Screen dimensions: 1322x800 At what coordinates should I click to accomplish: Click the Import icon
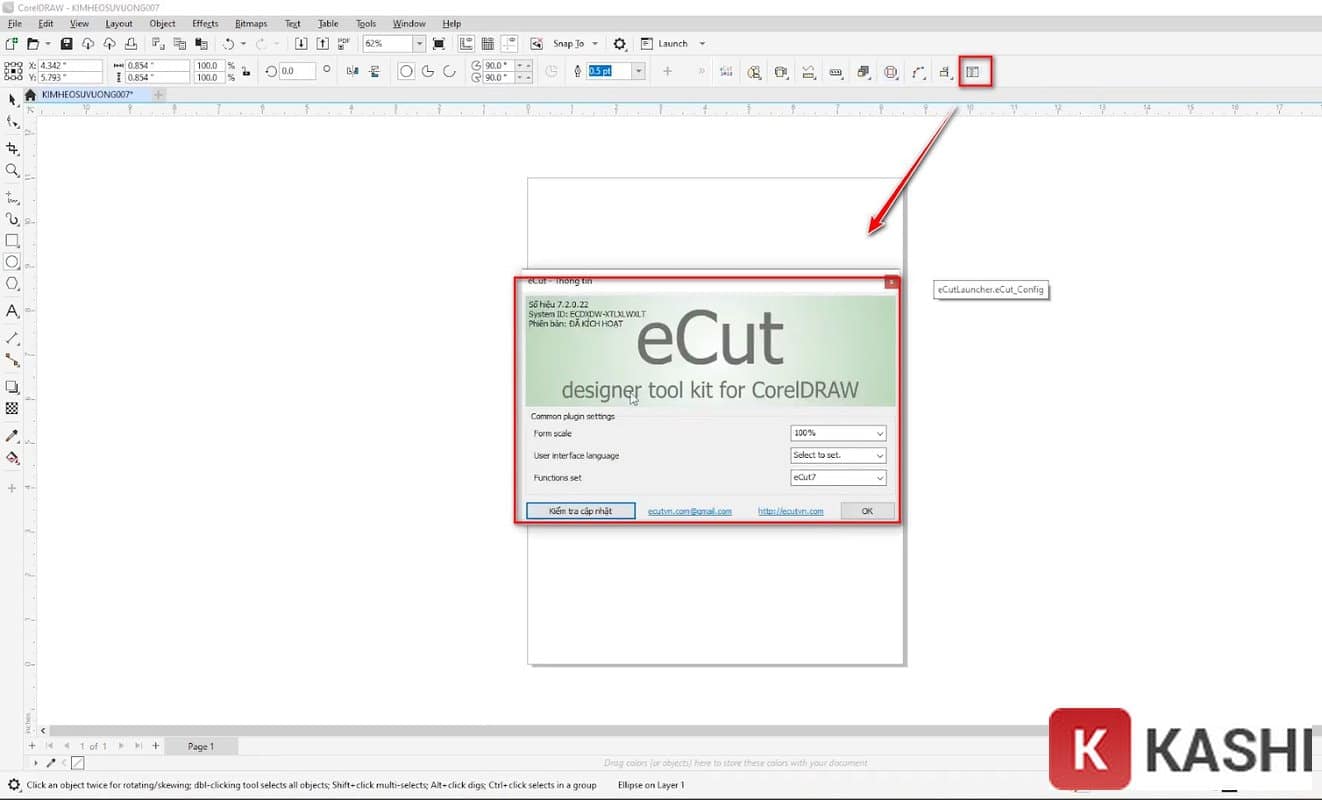click(x=301, y=44)
